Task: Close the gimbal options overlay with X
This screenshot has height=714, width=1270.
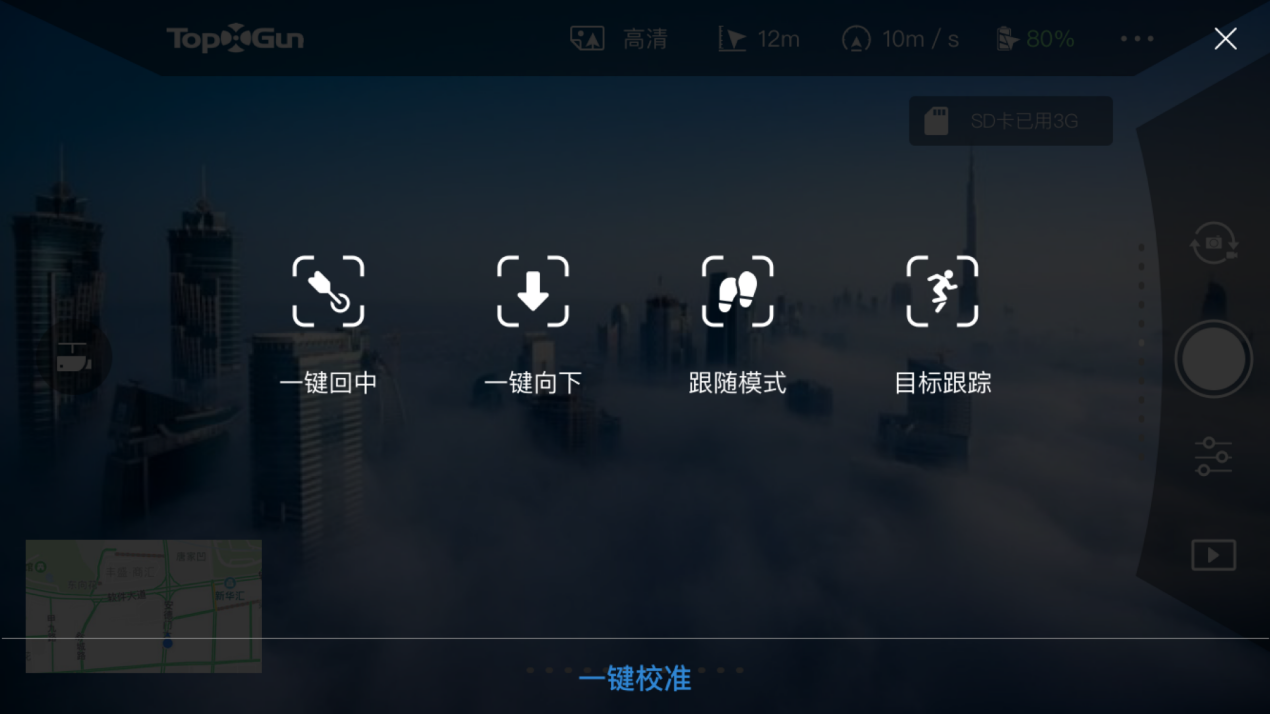Action: point(1225,39)
